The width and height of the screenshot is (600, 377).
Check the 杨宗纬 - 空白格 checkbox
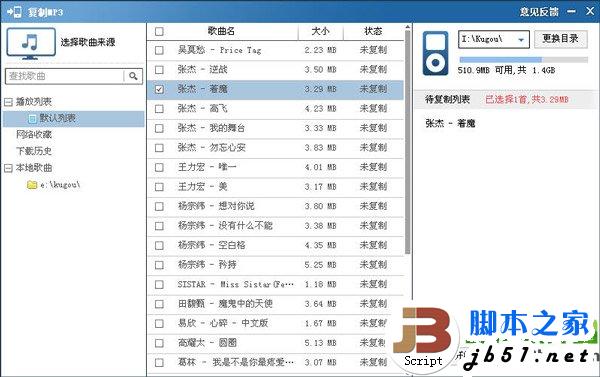pos(159,246)
